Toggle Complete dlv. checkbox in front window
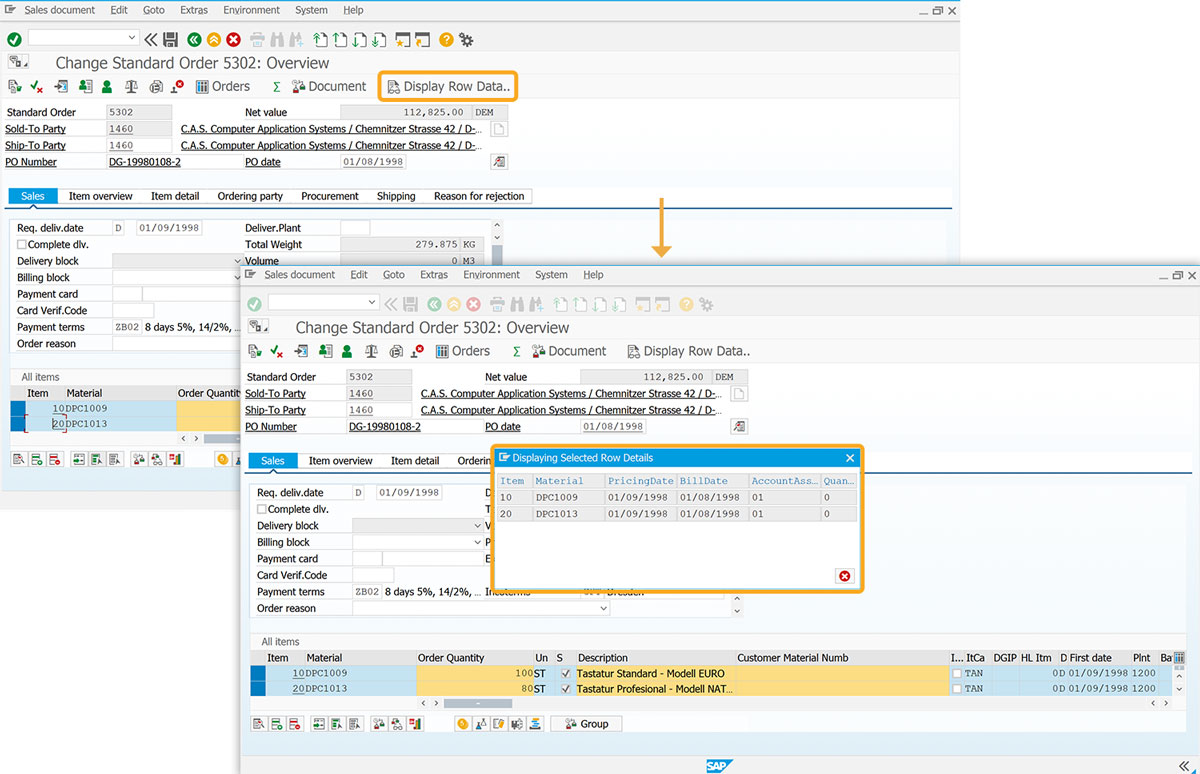This screenshot has height=774, width=1200. pyautogui.click(x=262, y=510)
